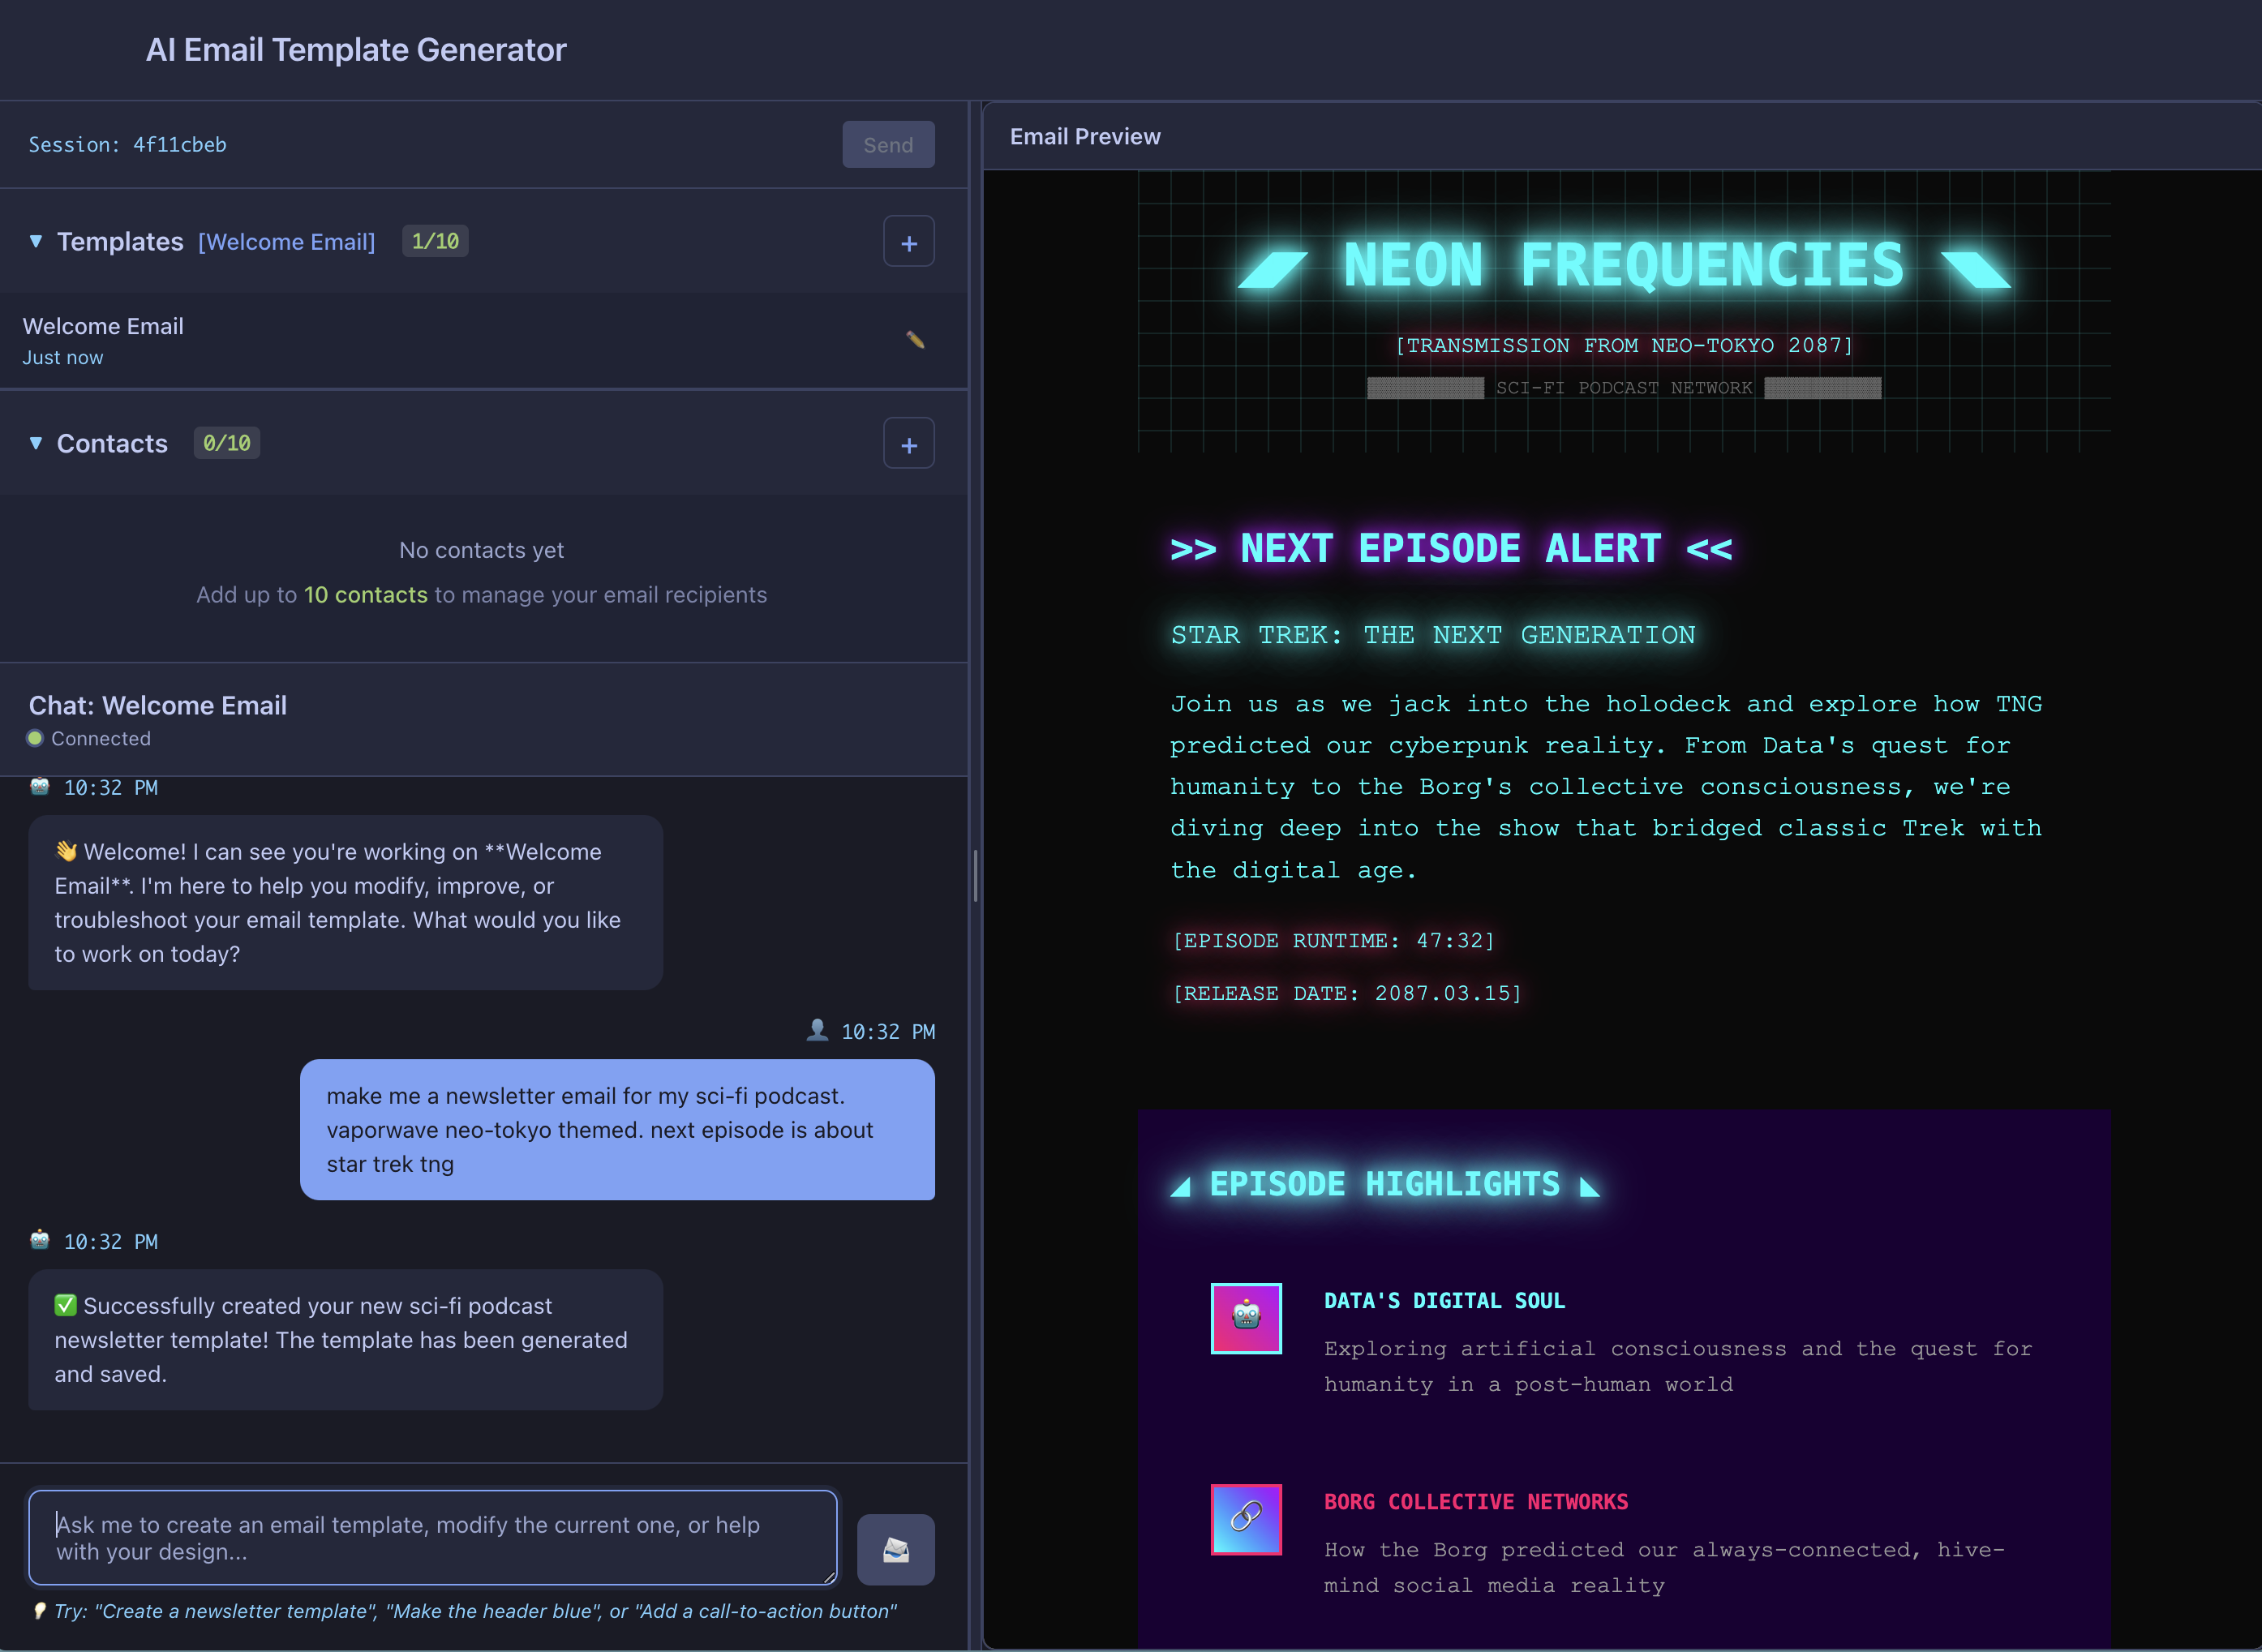Viewport: 2262px width, 1652px height.
Task: Click the Templates disclosure triangle
Action: click(x=36, y=240)
